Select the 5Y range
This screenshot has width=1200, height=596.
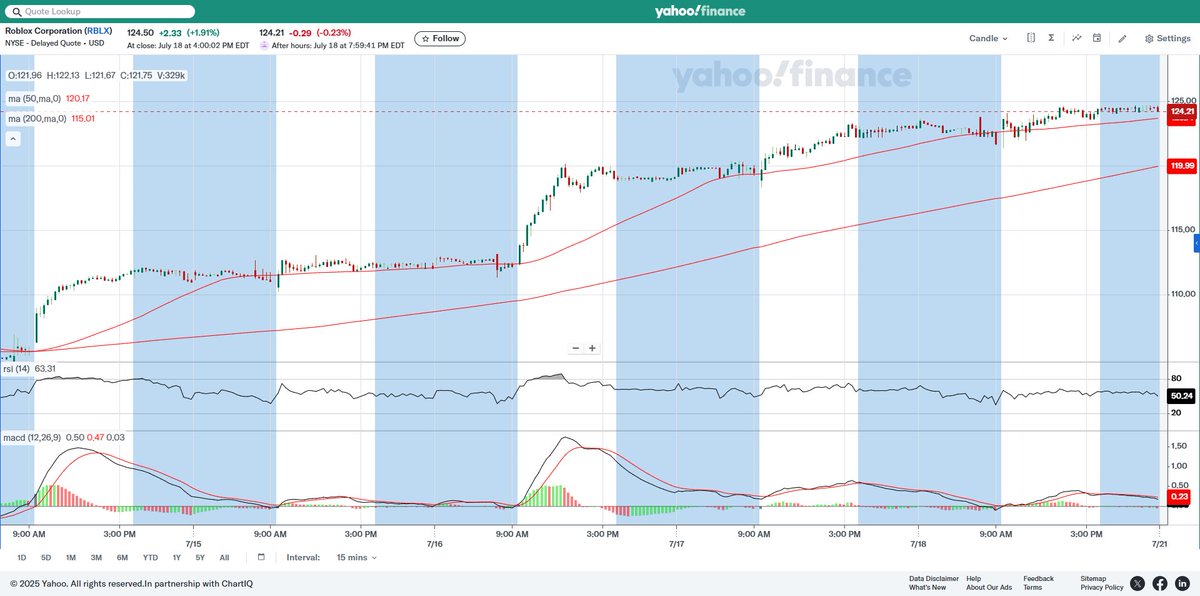click(200, 557)
